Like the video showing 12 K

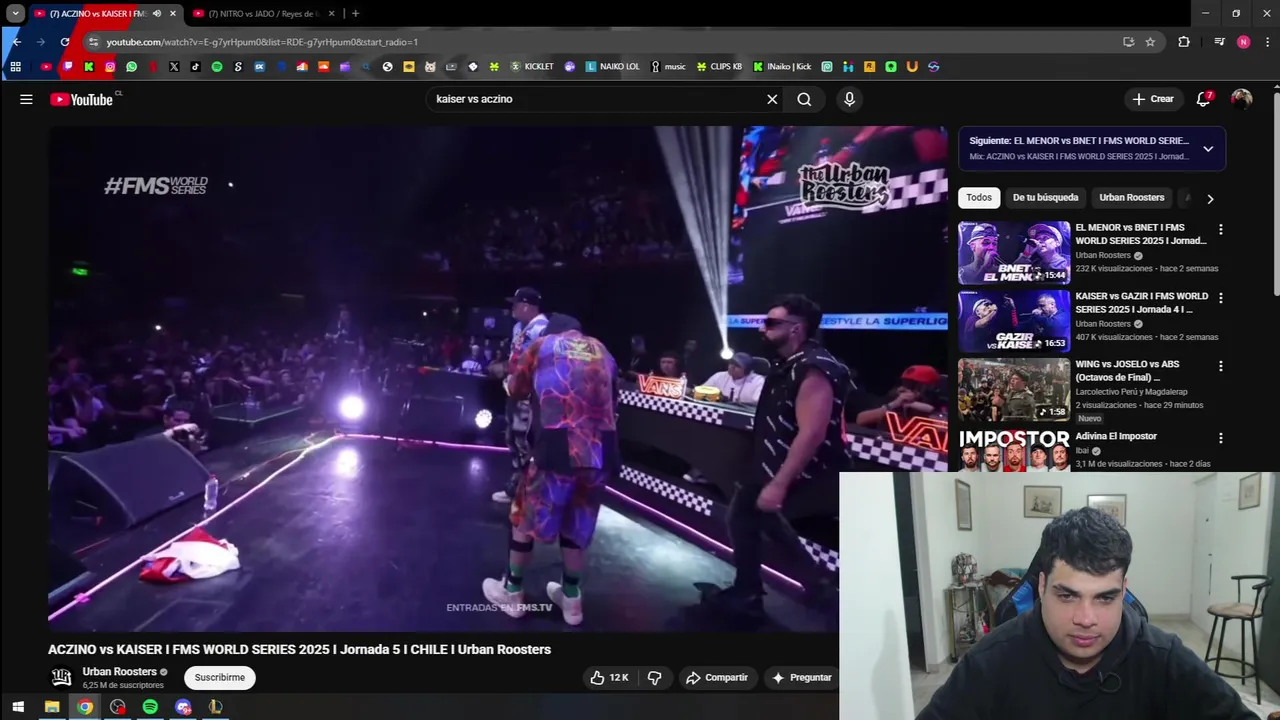[x=609, y=677]
